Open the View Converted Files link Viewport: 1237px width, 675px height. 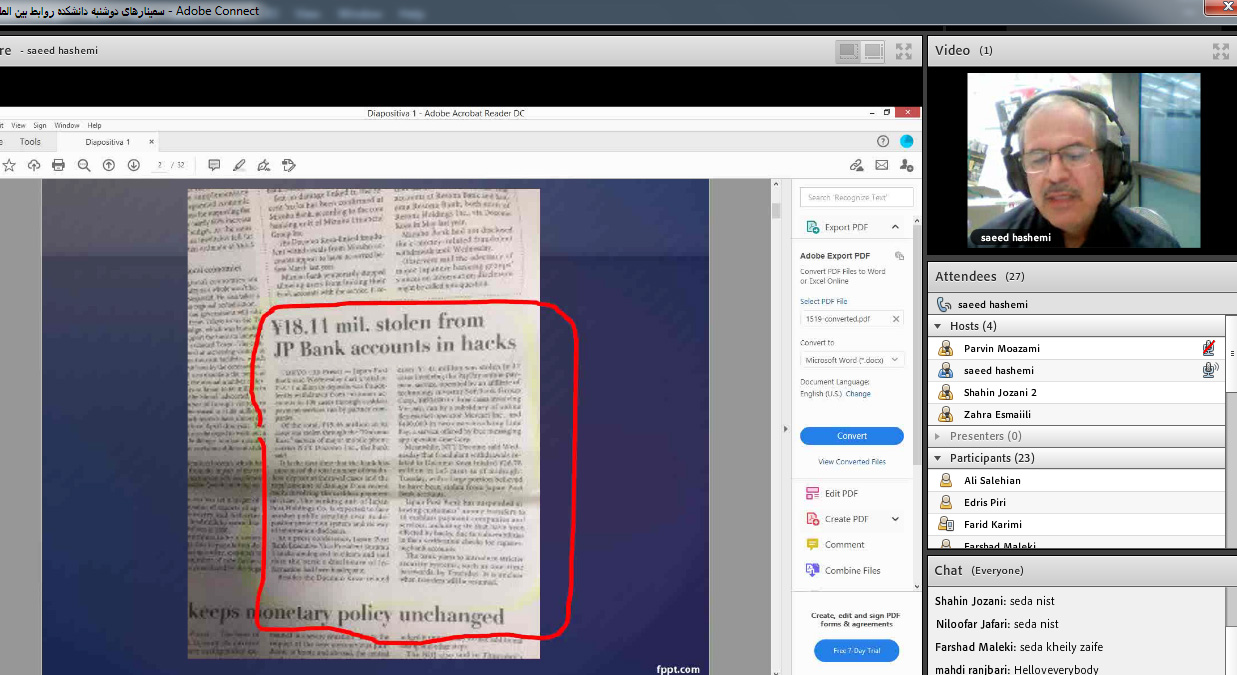852,462
